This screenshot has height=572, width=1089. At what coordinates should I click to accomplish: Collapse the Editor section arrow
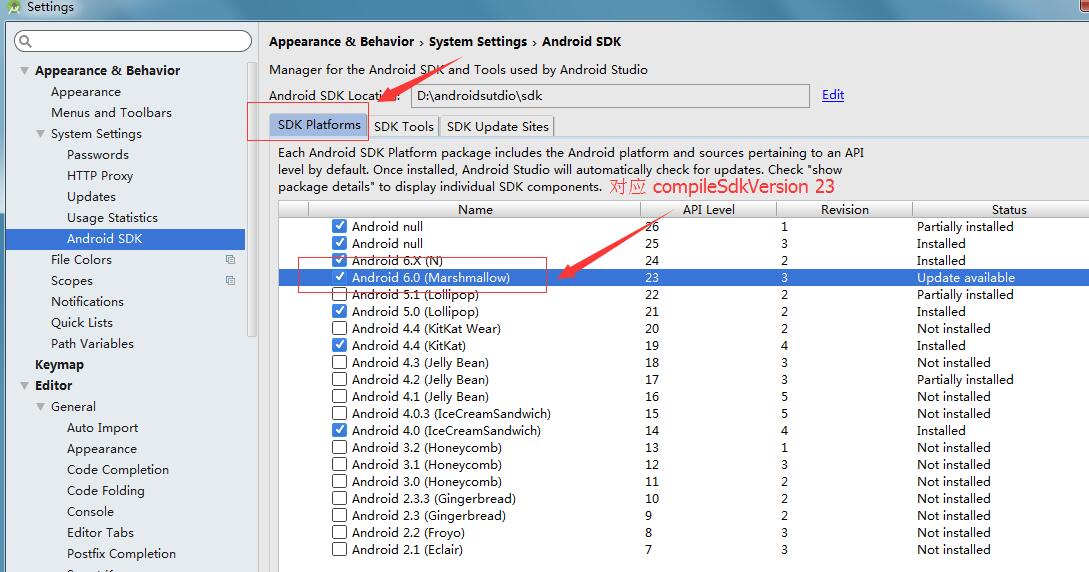[x=24, y=385]
